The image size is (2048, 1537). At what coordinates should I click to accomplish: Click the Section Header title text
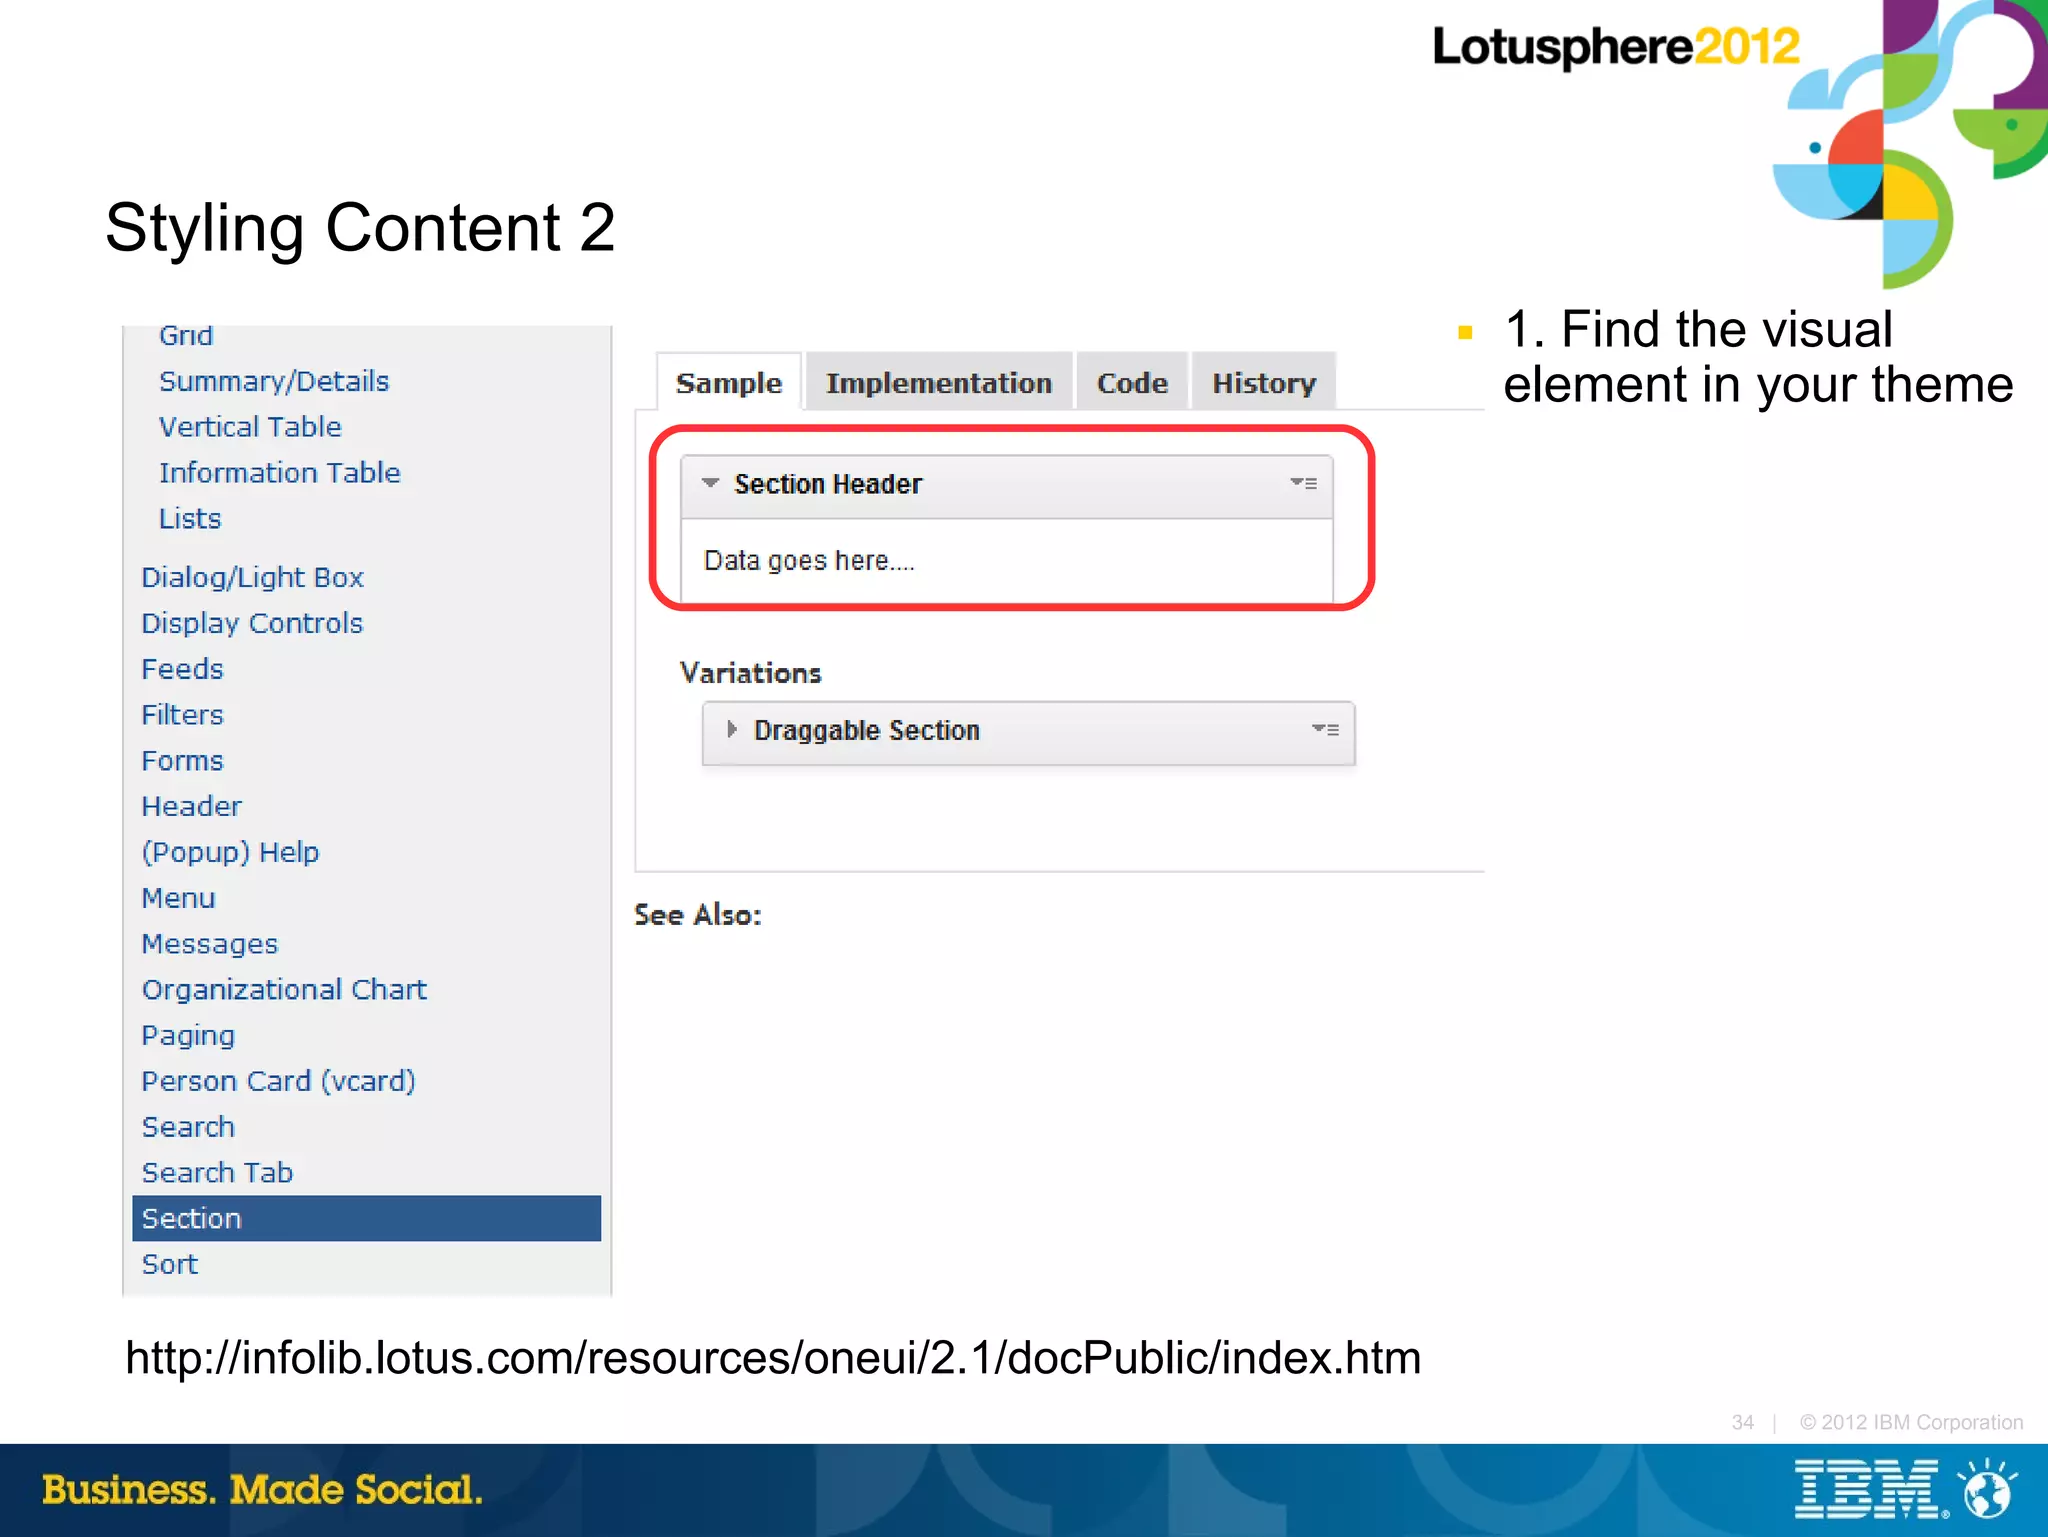click(828, 484)
